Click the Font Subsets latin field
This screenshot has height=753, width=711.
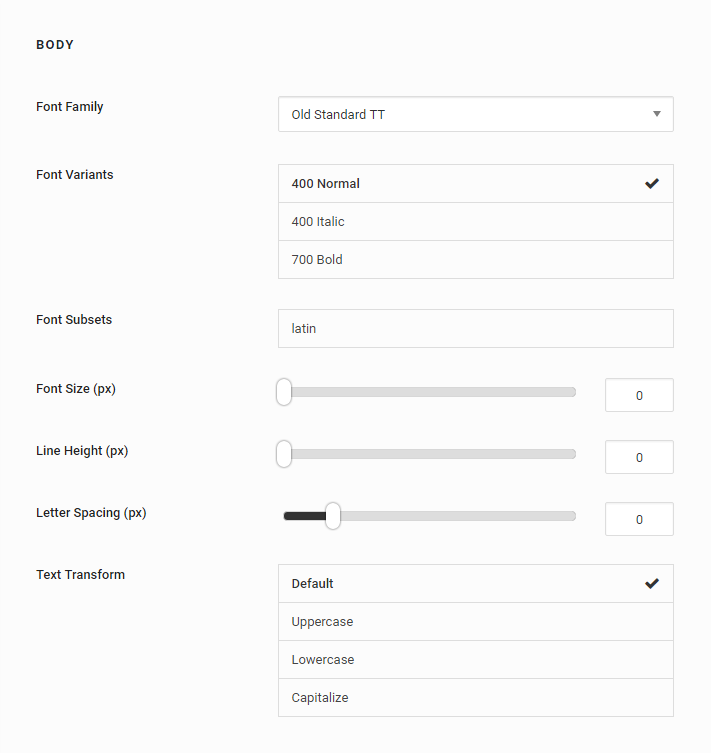(x=475, y=328)
